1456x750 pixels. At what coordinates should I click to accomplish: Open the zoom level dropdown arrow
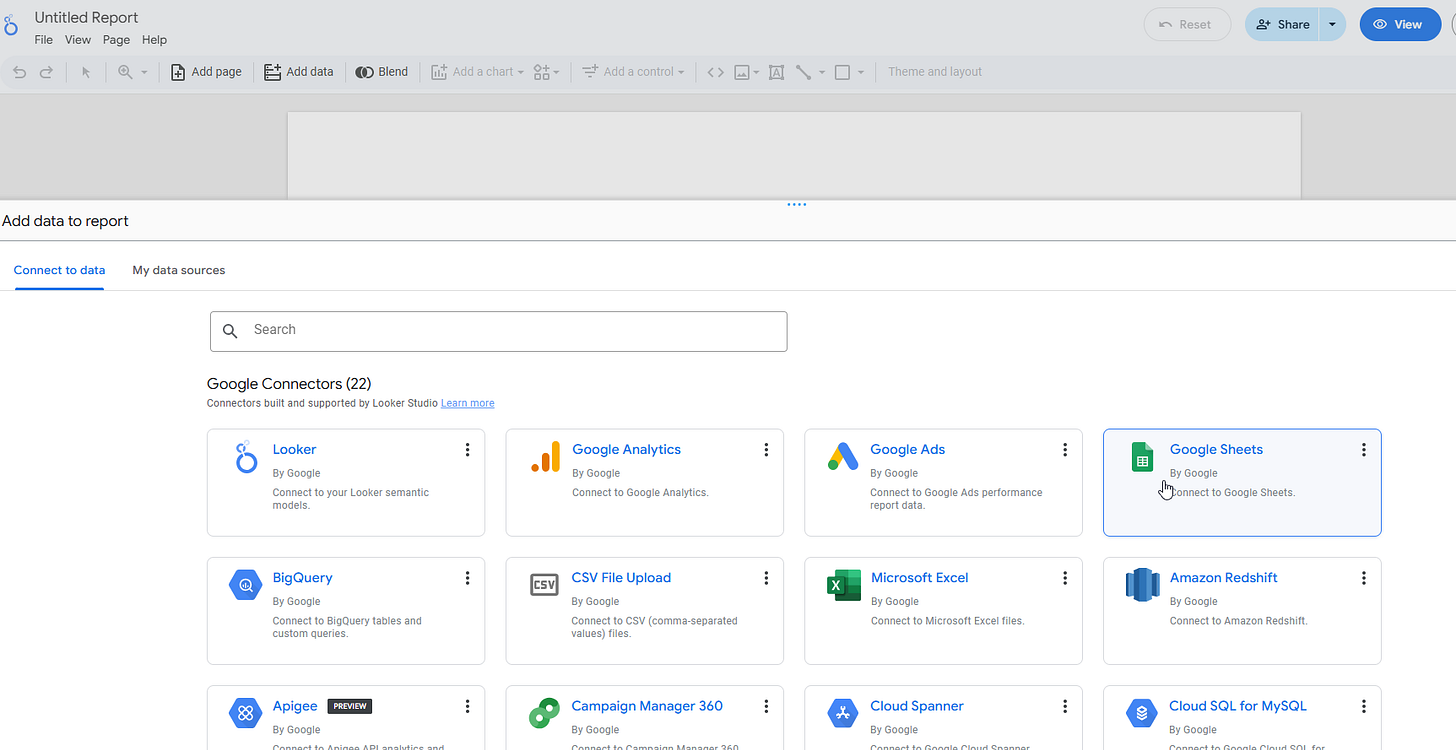[x=144, y=72]
